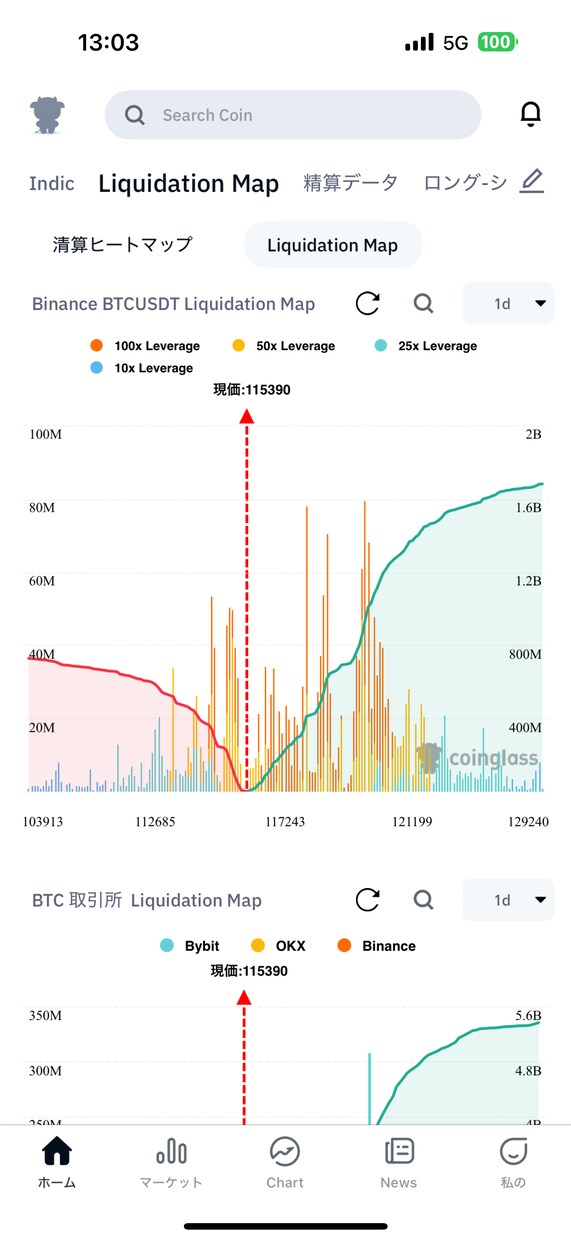Click the 117243 x-axis price label
This screenshot has height=1240, width=571.
[285, 822]
